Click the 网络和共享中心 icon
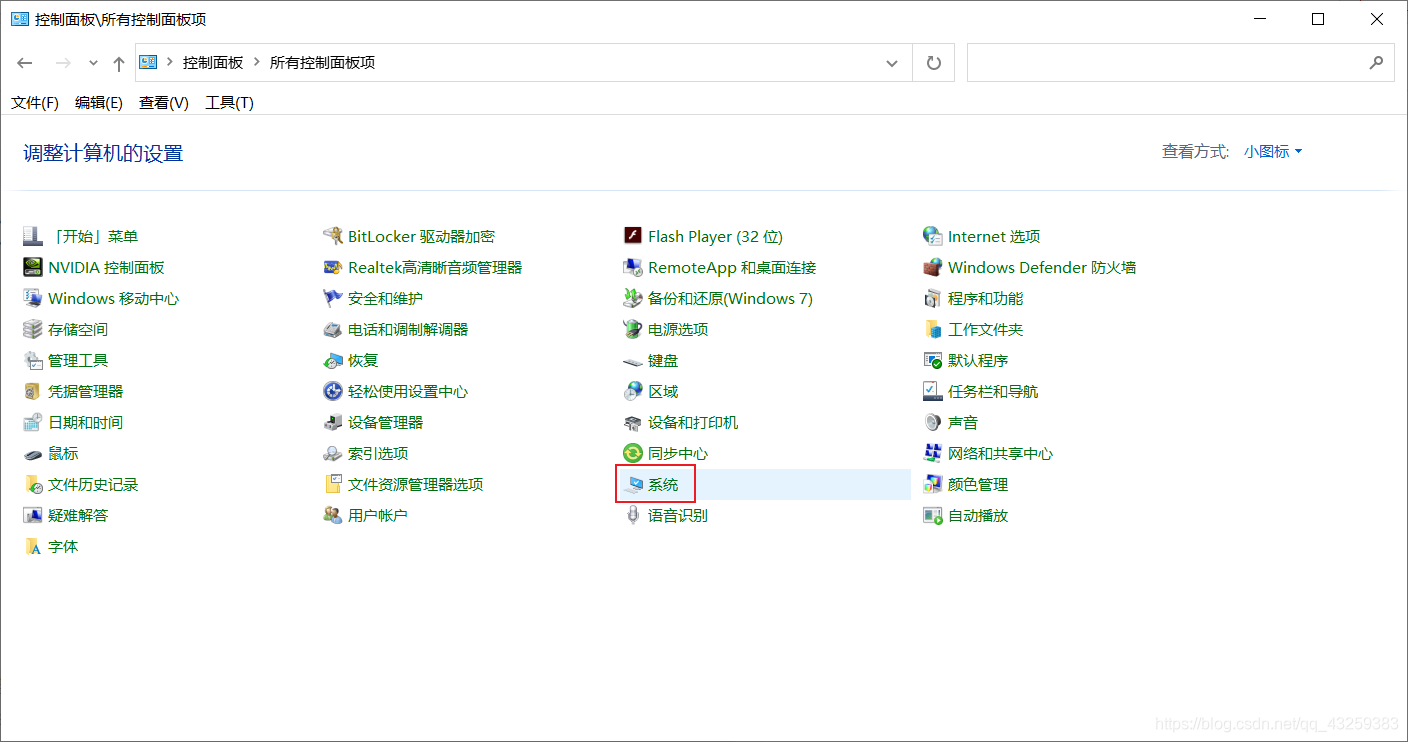Viewport: 1408px width, 742px height. point(933,453)
